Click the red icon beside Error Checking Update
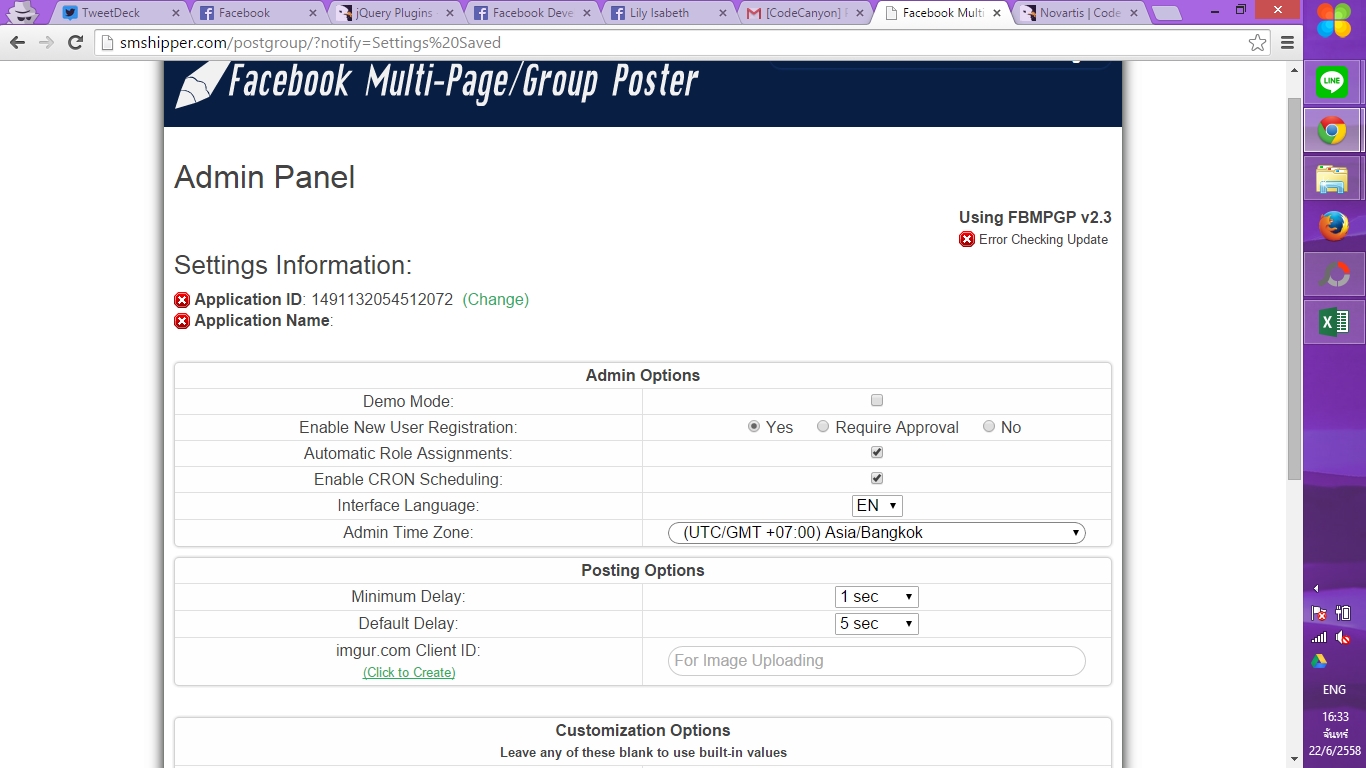The height and width of the screenshot is (768, 1366). point(967,239)
